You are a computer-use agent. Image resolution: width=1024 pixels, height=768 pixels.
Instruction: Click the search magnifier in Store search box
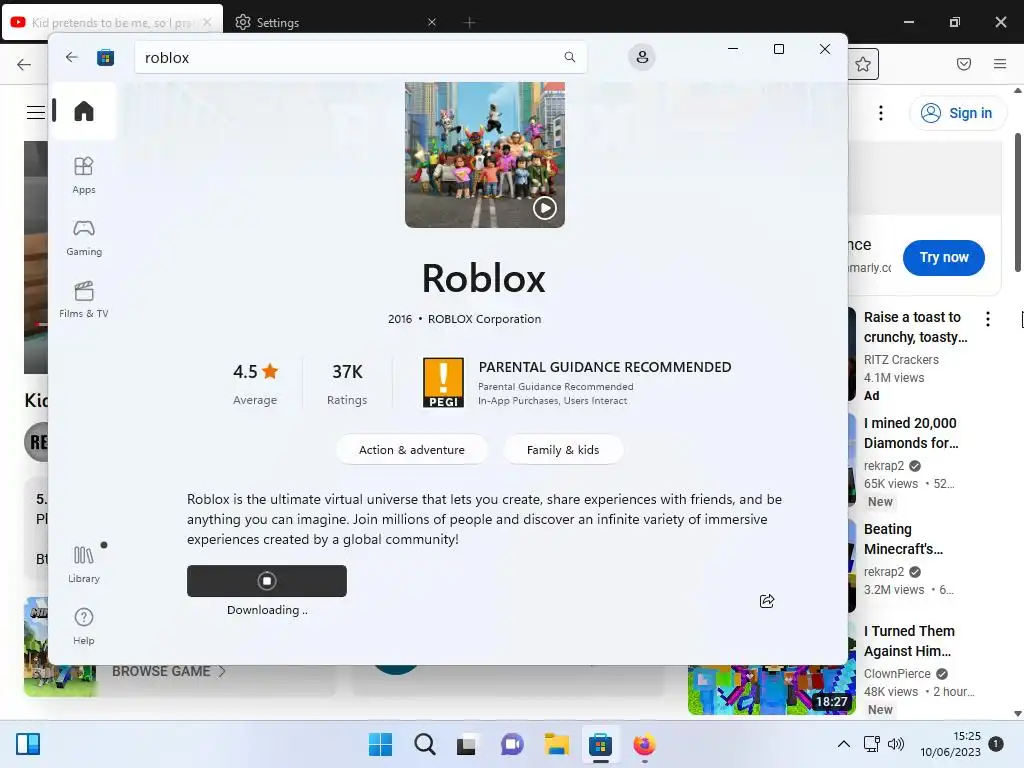pyautogui.click(x=569, y=57)
